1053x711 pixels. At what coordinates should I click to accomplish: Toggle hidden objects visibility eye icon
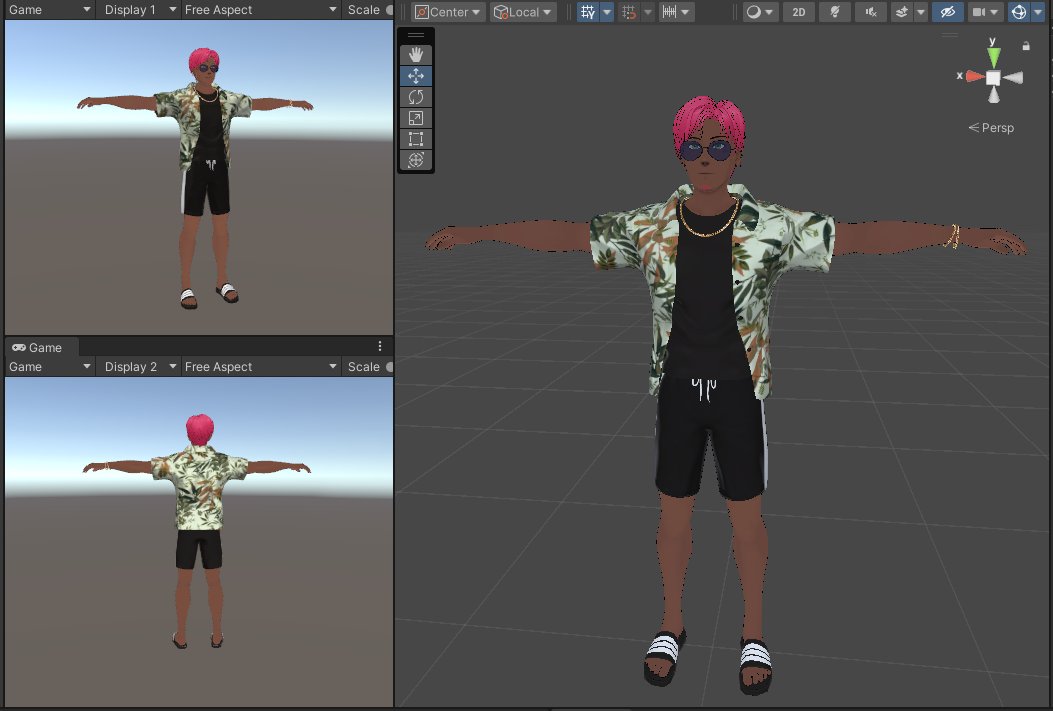click(948, 12)
